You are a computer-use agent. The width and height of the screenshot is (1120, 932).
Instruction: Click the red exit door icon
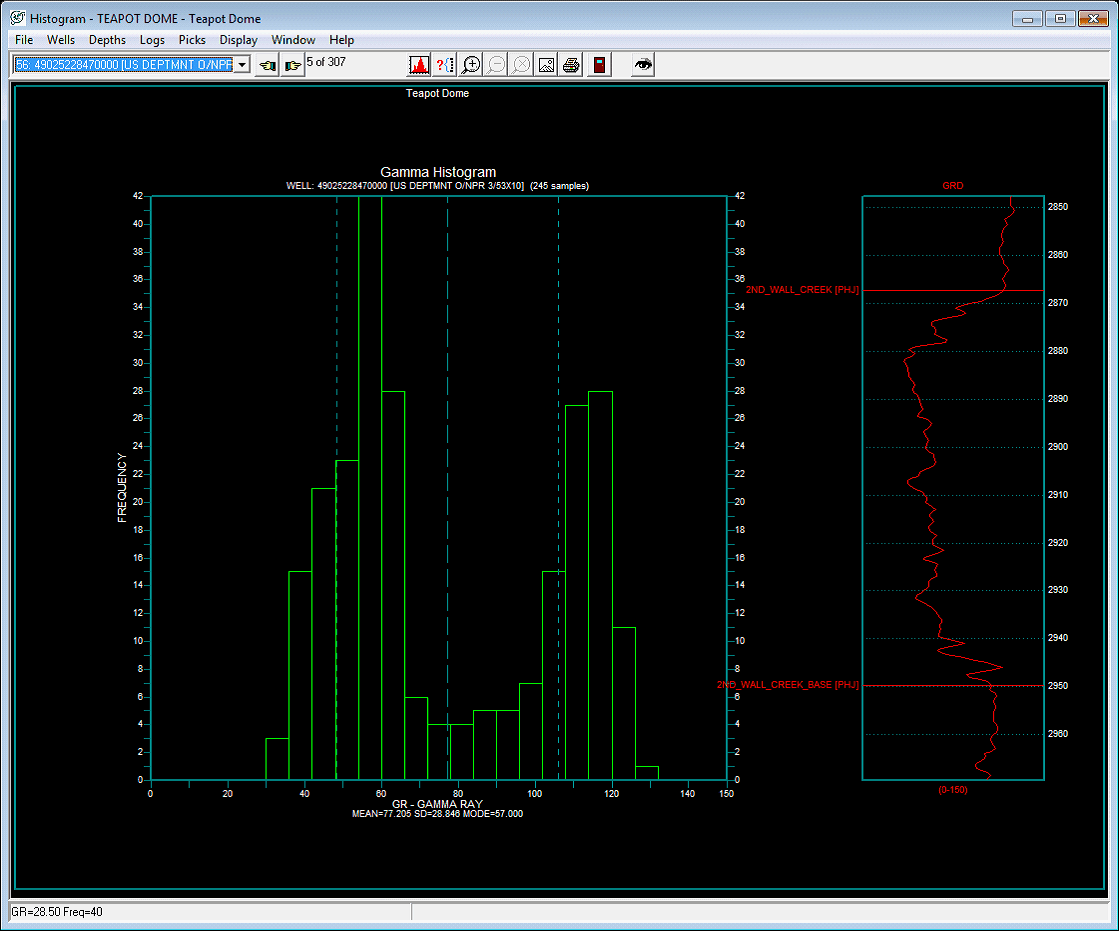pyautogui.click(x=598, y=65)
